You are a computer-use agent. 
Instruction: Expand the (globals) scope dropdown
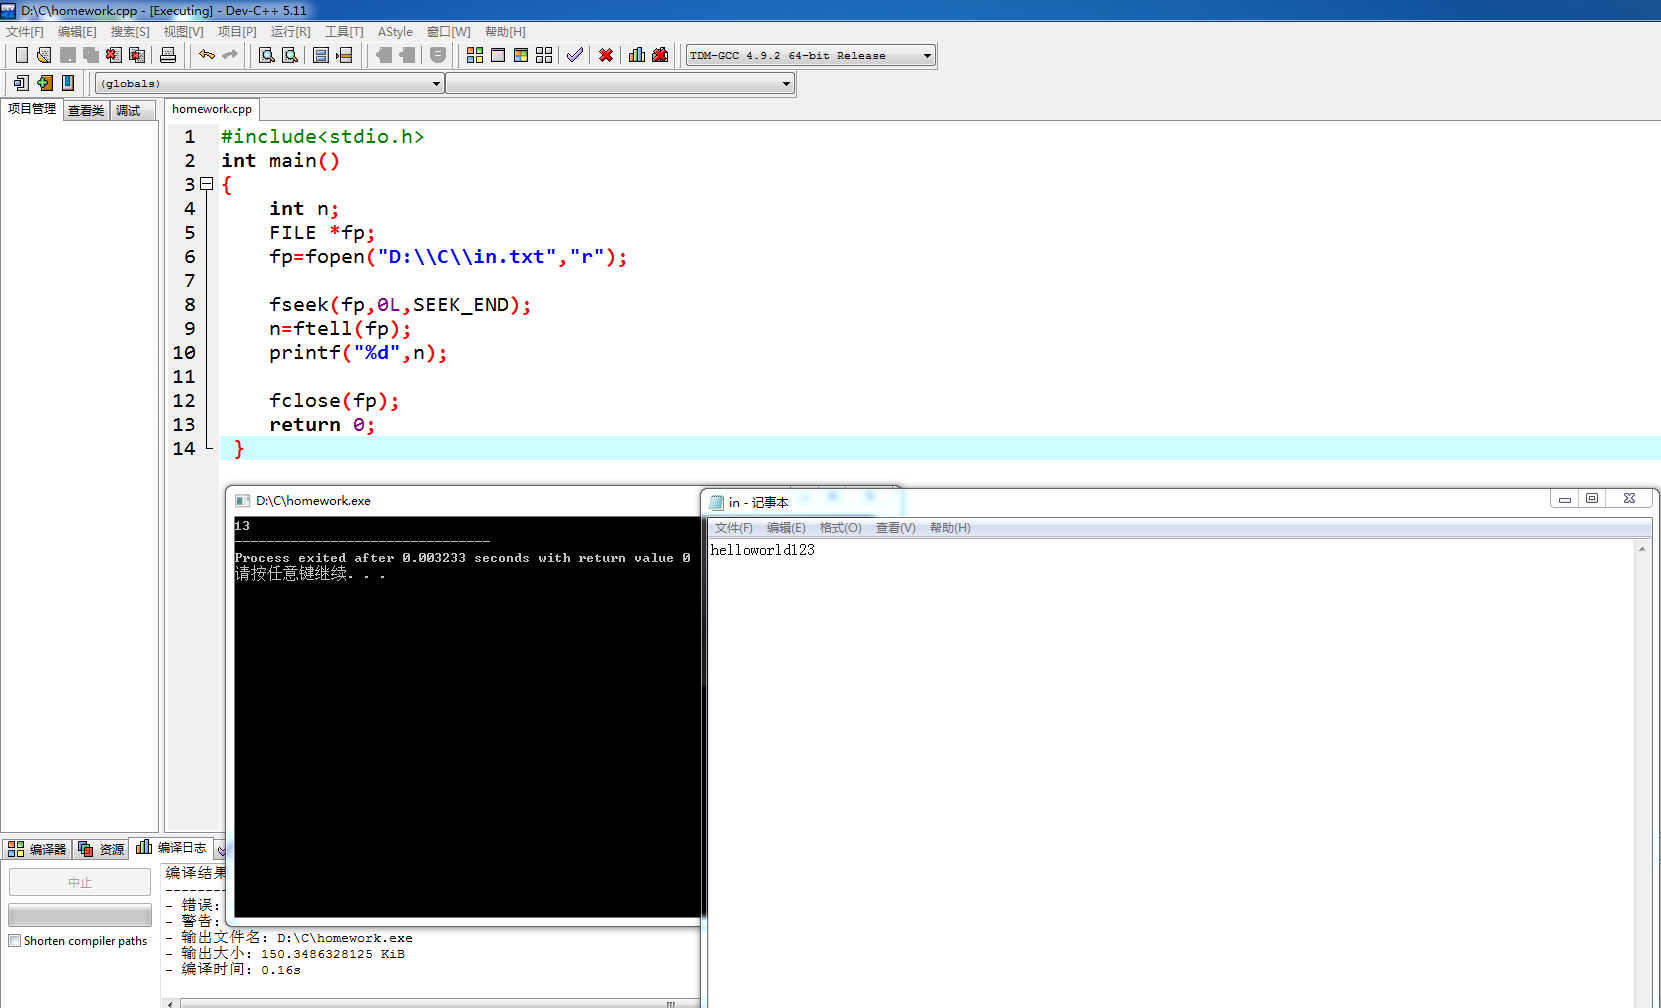(x=270, y=84)
